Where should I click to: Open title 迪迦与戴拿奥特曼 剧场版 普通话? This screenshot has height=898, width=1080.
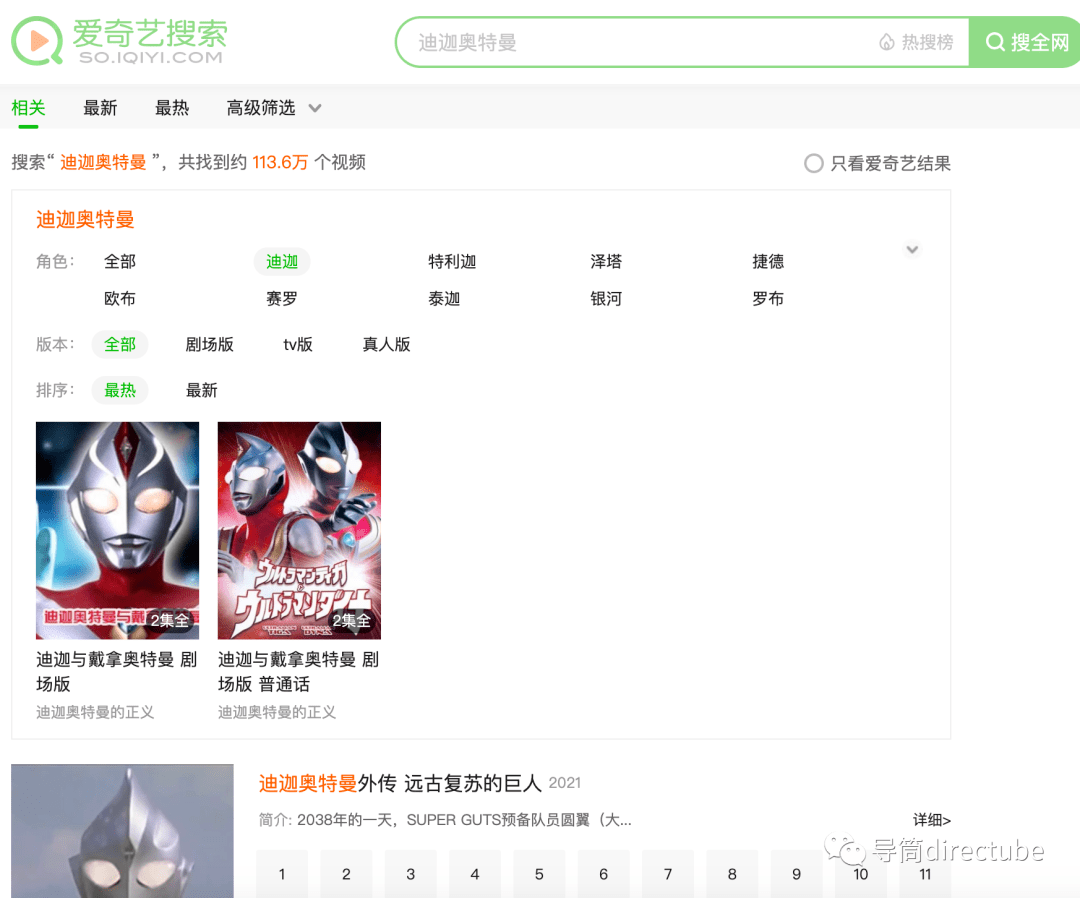(298, 671)
